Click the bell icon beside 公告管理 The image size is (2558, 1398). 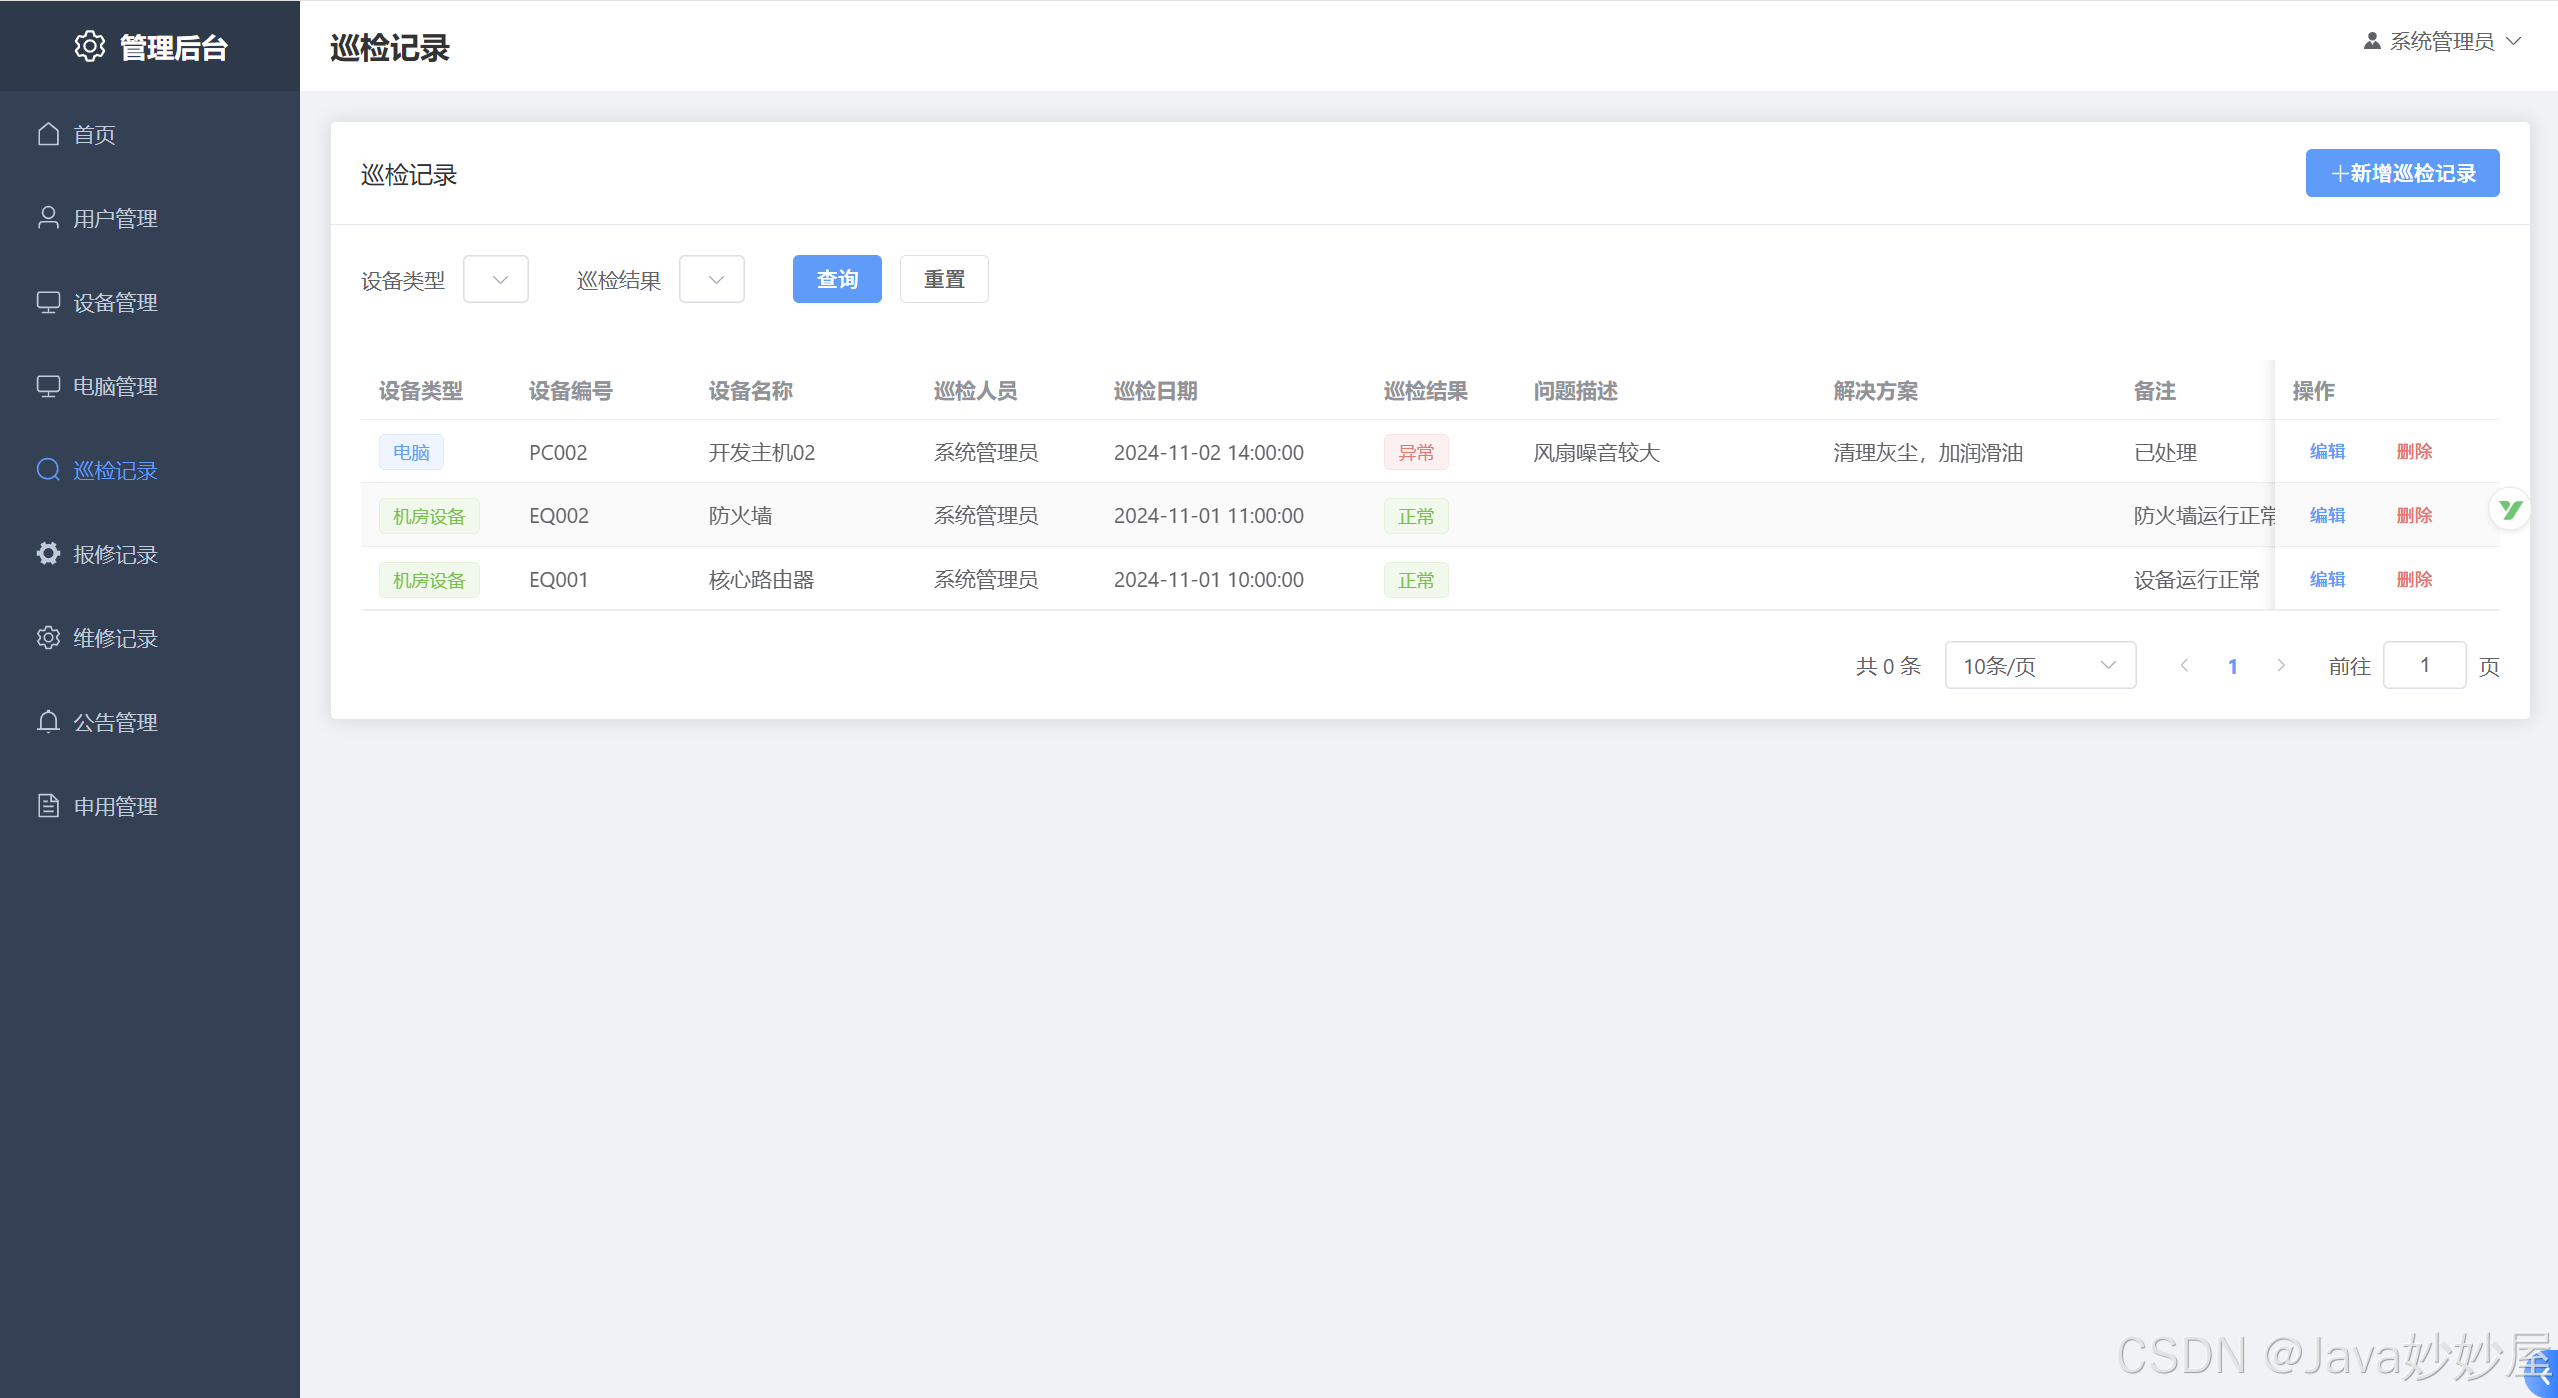[x=48, y=722]
